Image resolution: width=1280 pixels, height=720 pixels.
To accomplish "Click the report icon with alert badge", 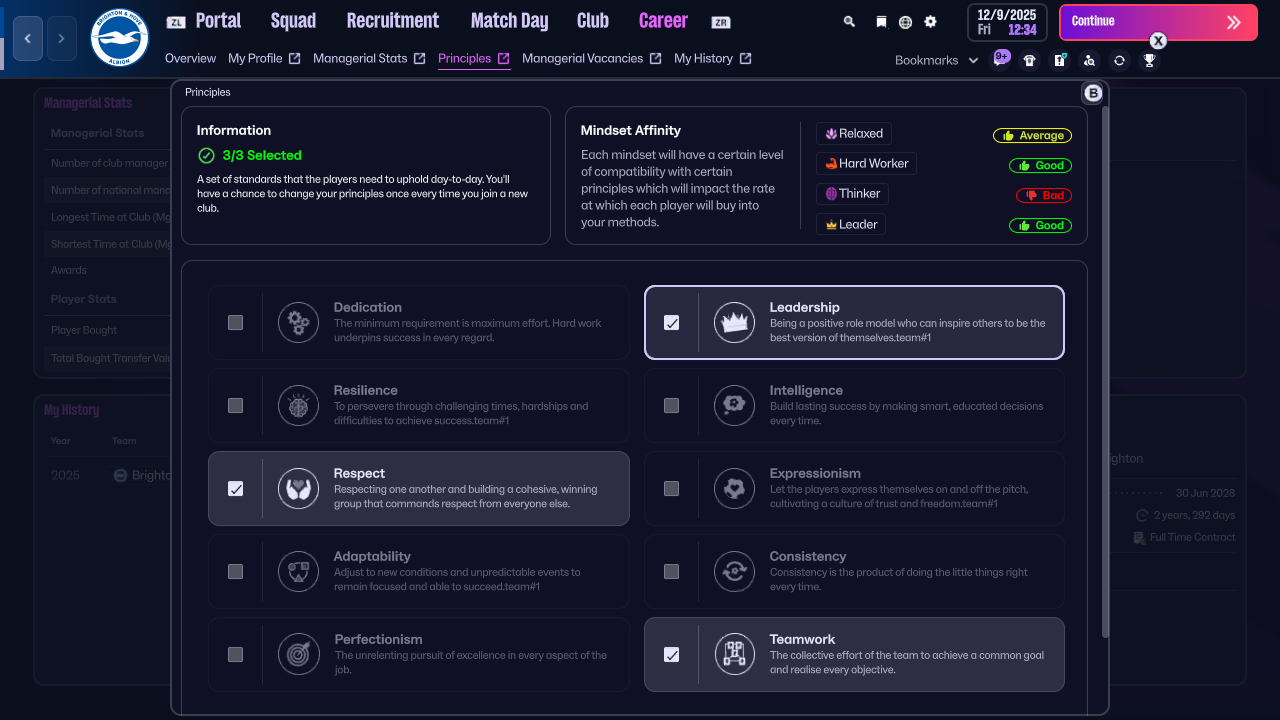I will coord(1059,60).
